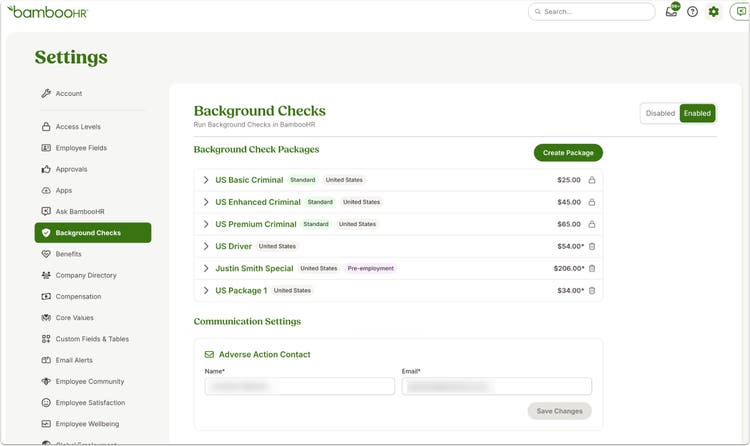750x446 pixels.
Task: Click the $25.00 price
Action: [x=569, y=180]
